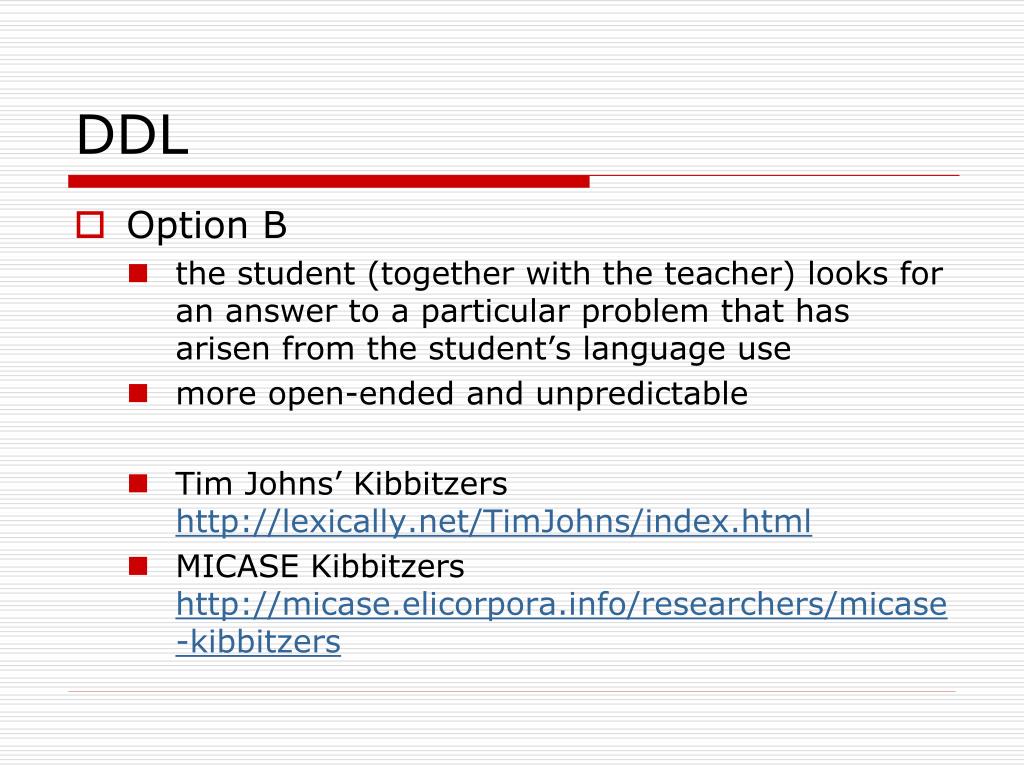Click the thin gray line at slide bottom
1024x768 pixels.
point(512,691)
